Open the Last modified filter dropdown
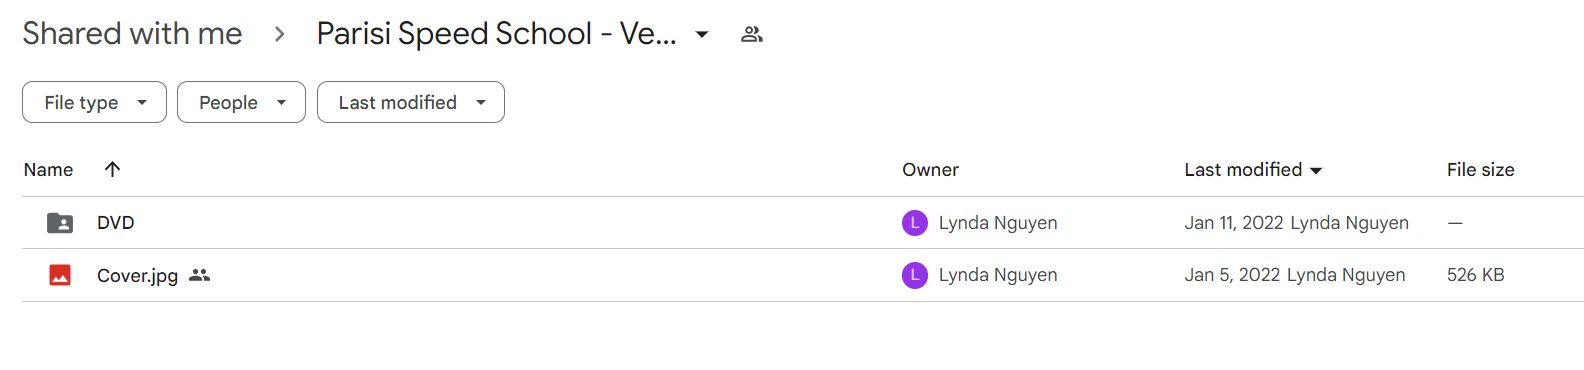 (410, 102)
